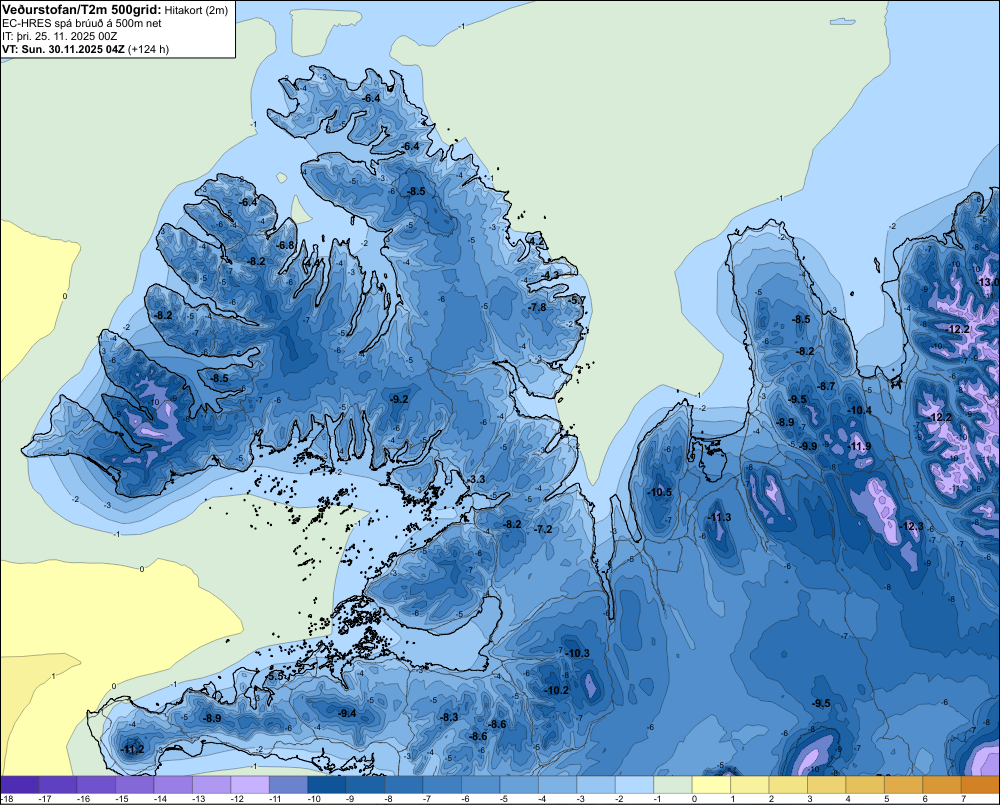Select the -8.3 temperature value
The width and height of the screenshot is (1000, 805).
(449, 717)
